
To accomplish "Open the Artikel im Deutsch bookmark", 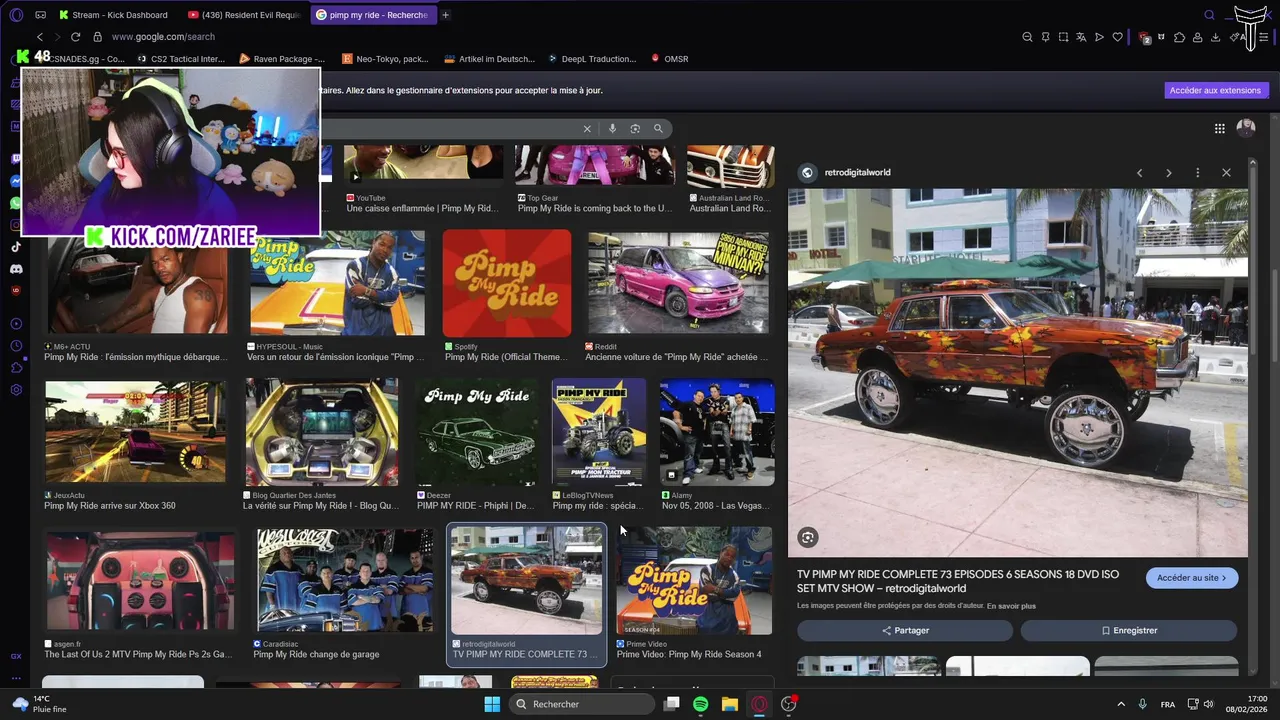I will [490, 59].
